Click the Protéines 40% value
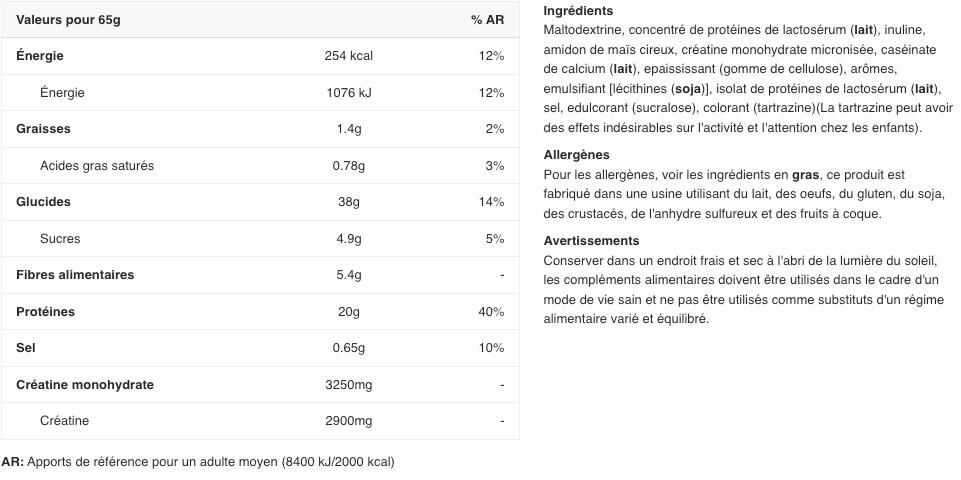 491,312
